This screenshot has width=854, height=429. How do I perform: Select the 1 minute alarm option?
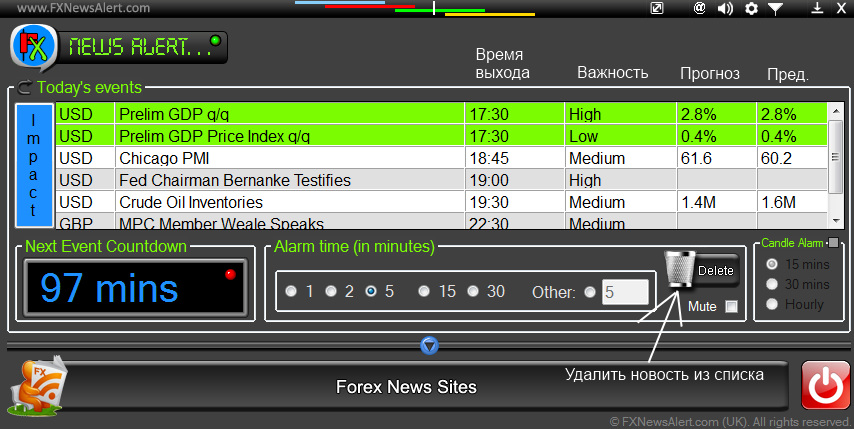coord(291,291)
